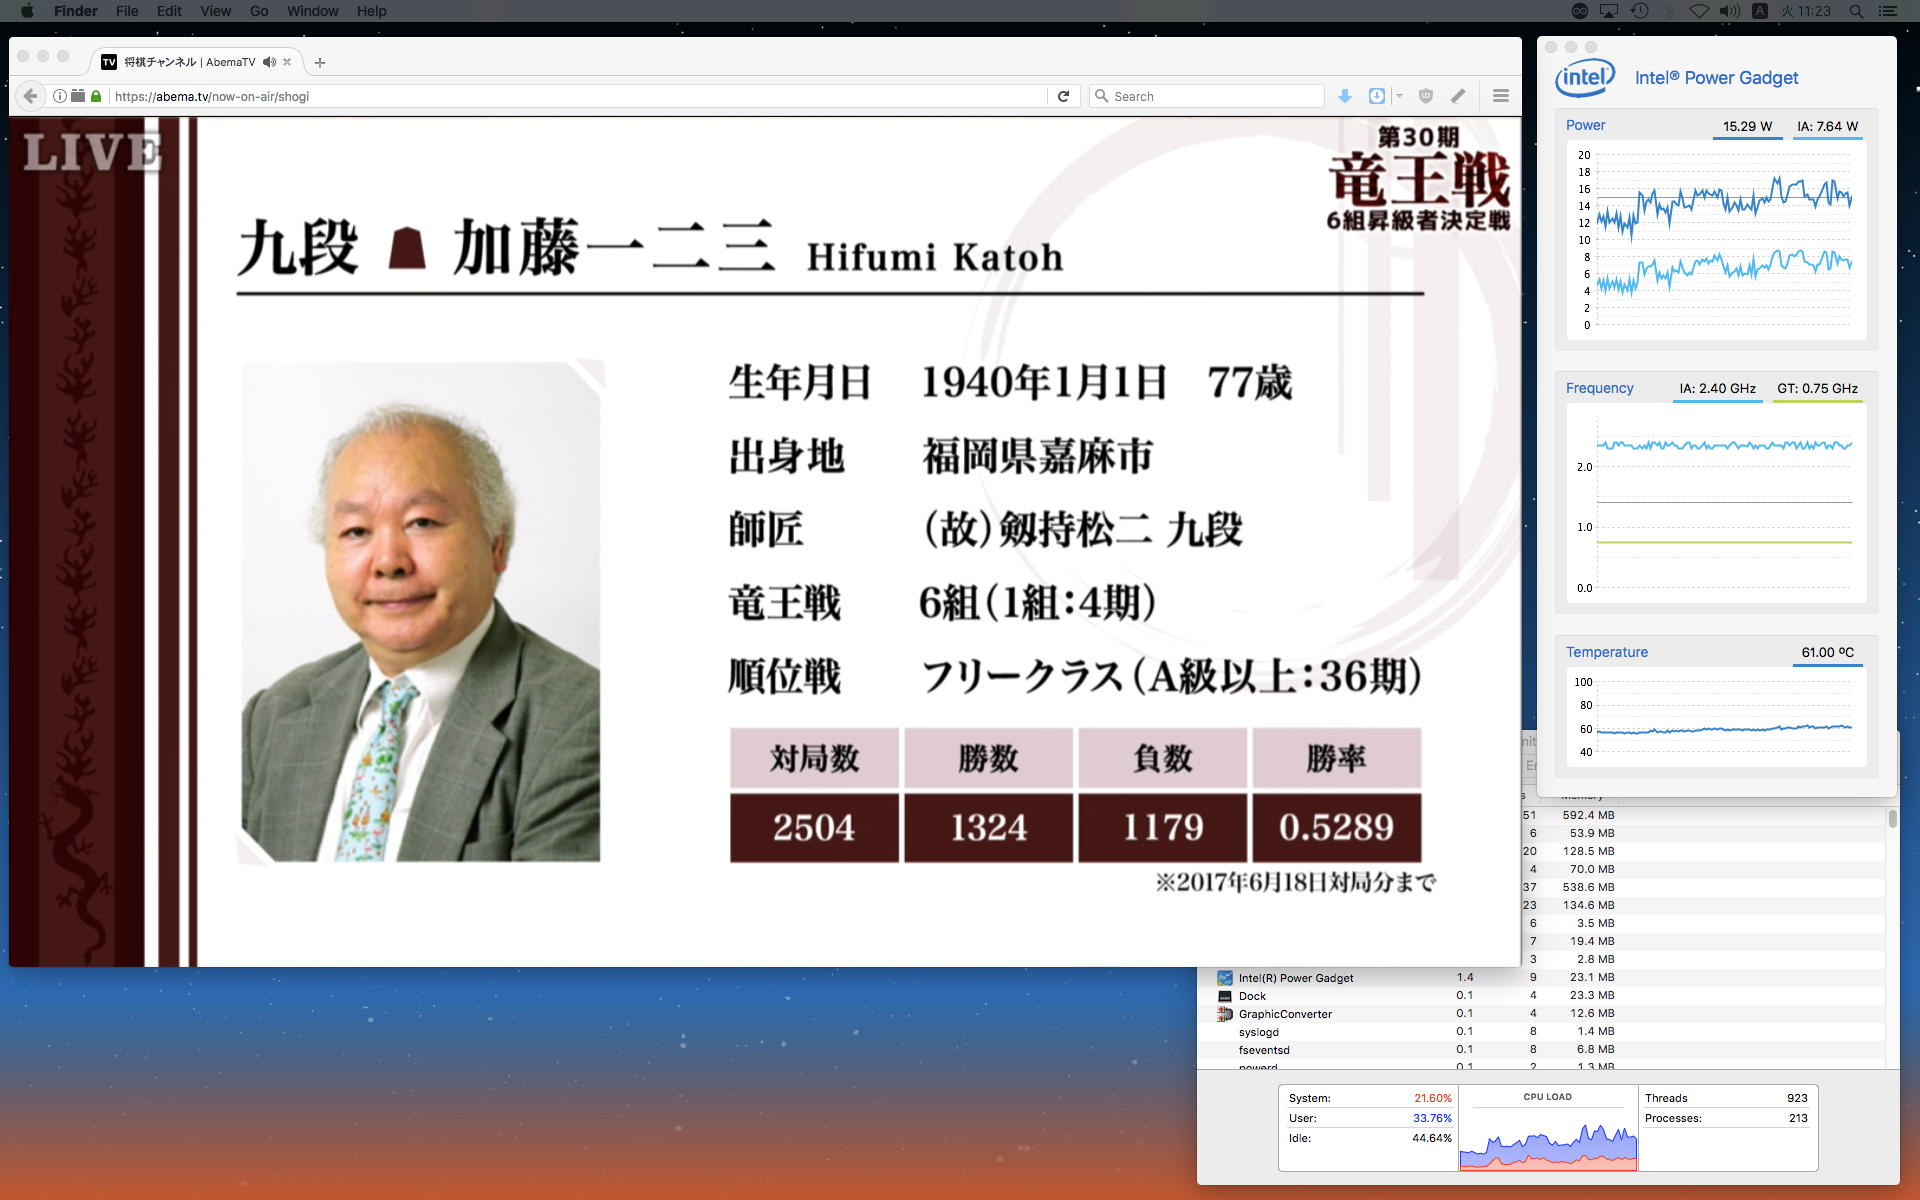The width and height of the screenshot is (1920, 1200).
Task: Open the Time Machine status menu
Action: (1640, 11)
